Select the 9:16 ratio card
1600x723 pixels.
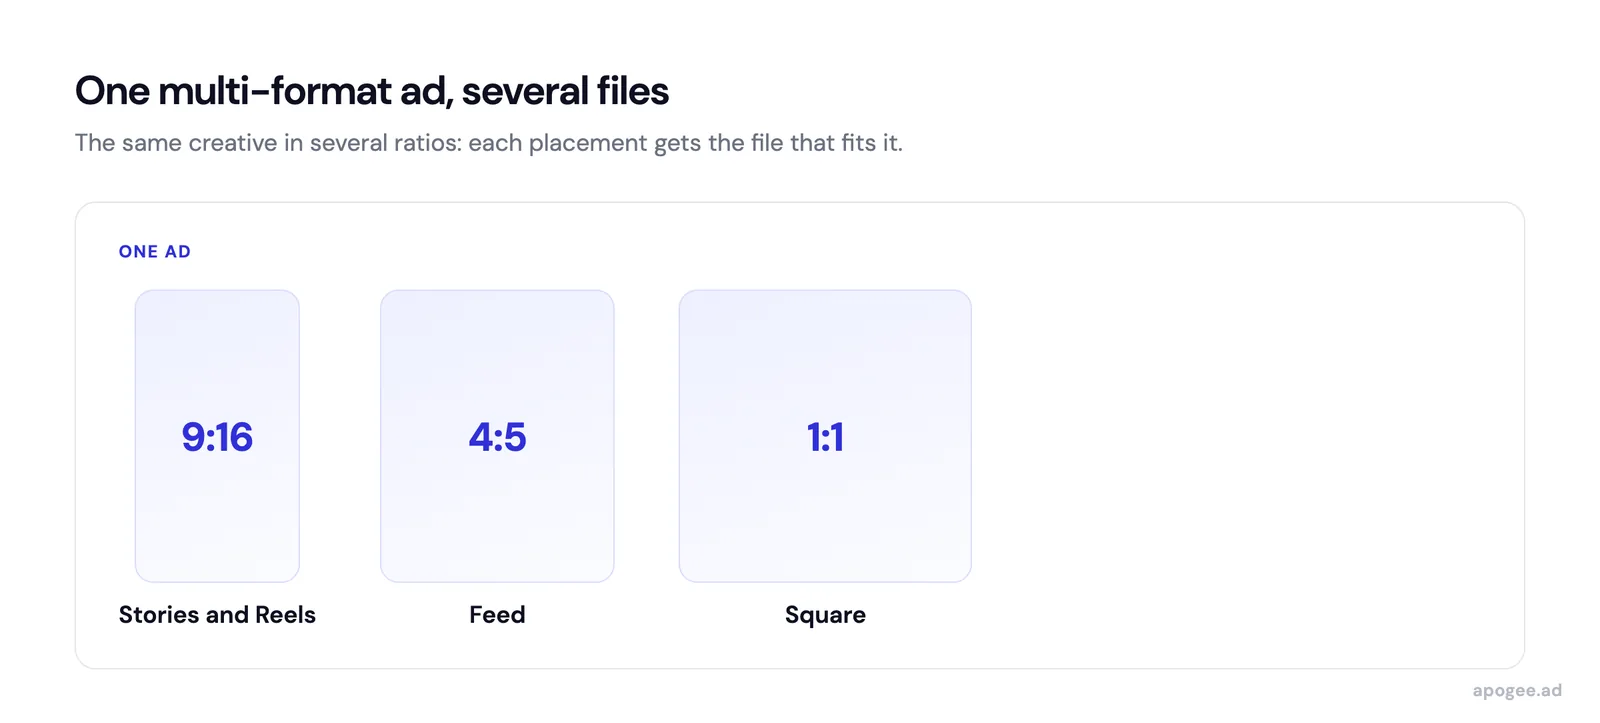[217, 436]
